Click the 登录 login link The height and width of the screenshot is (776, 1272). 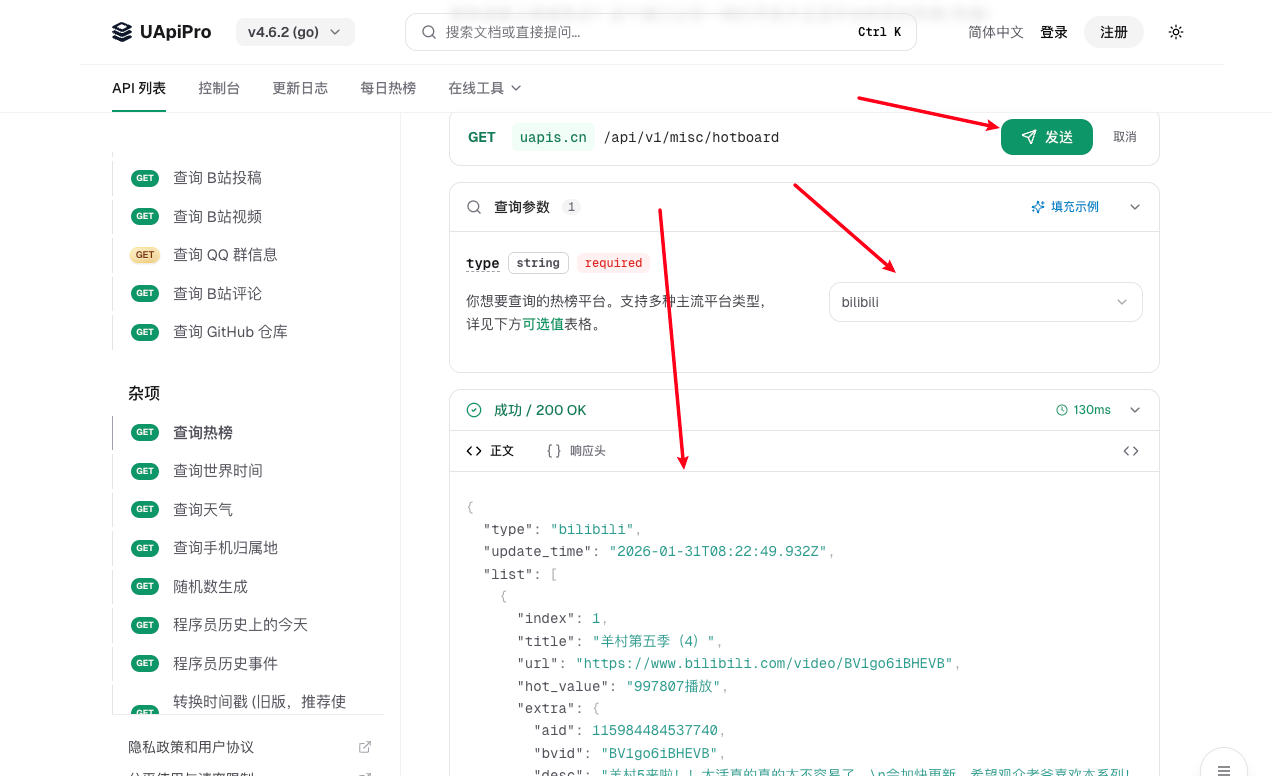(x=1054, y=32)
